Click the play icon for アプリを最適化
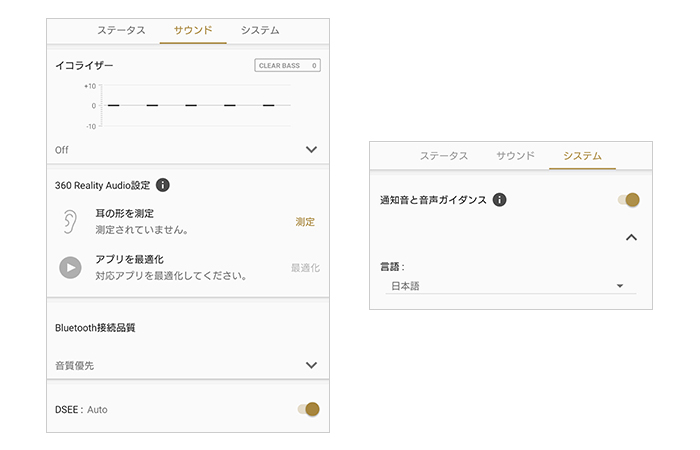 click(x=69, y=267)
